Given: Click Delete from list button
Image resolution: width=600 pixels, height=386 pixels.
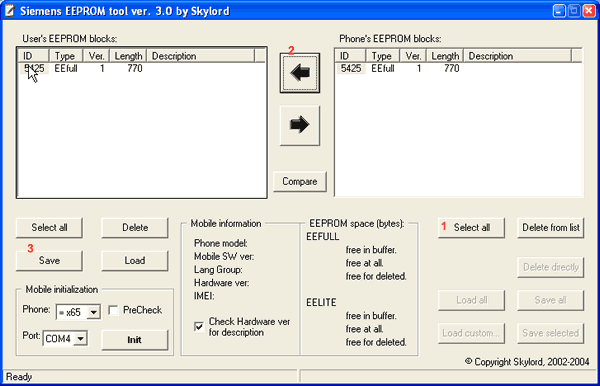Looking at the screenshot, I should (x=551, y=228).
